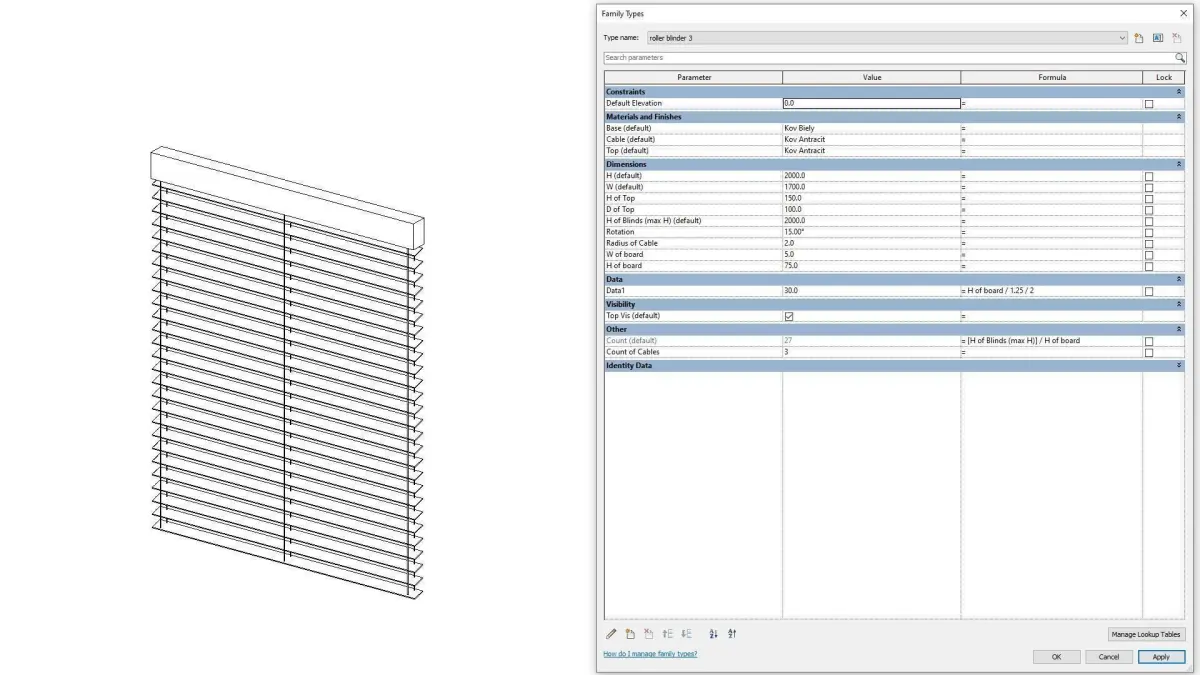Enable lock checkbox for Rotation parameter

(1149, 232)
